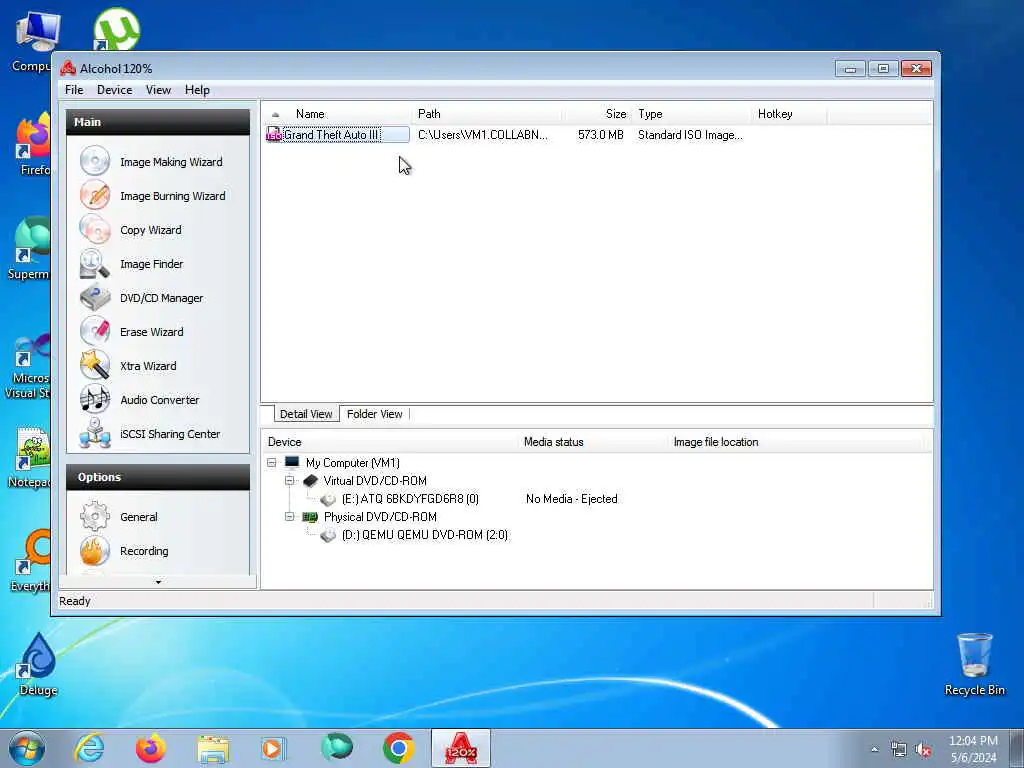
Task: Select the drive D: QEMU disc icon
Action: coord(328,535)
